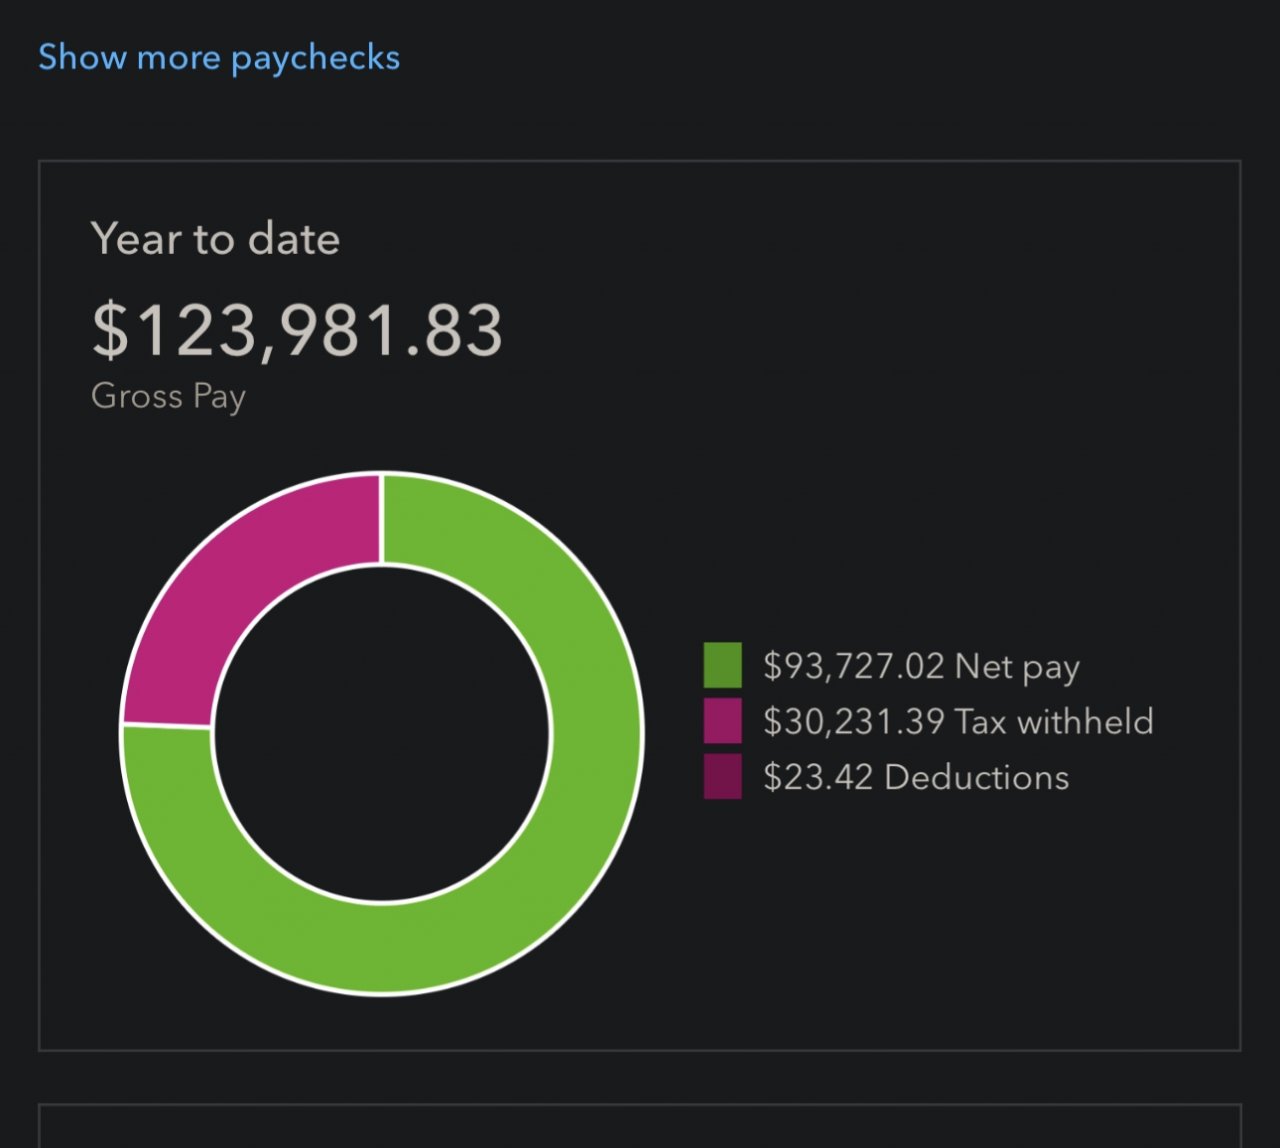Viewport: 1280px width, 1148px height.
Task: Select the "Net pay" legend label text
Action: (1017, 667)
